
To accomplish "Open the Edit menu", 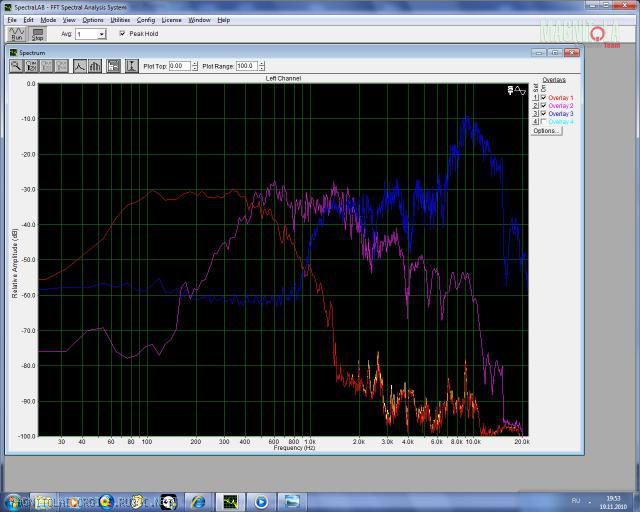I will [28, 20].
